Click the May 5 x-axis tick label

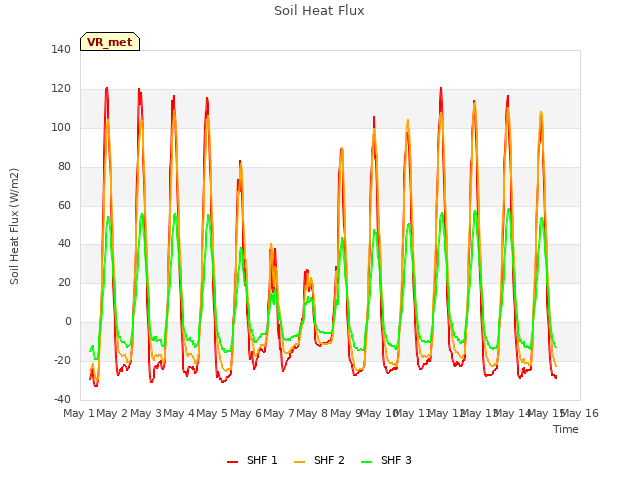click(x=212, y=413)
